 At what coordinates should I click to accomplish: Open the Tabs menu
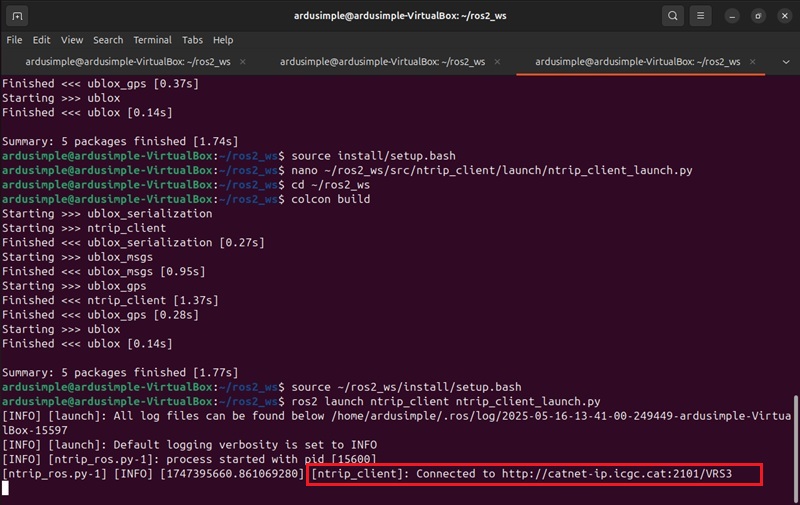(192, 40)
